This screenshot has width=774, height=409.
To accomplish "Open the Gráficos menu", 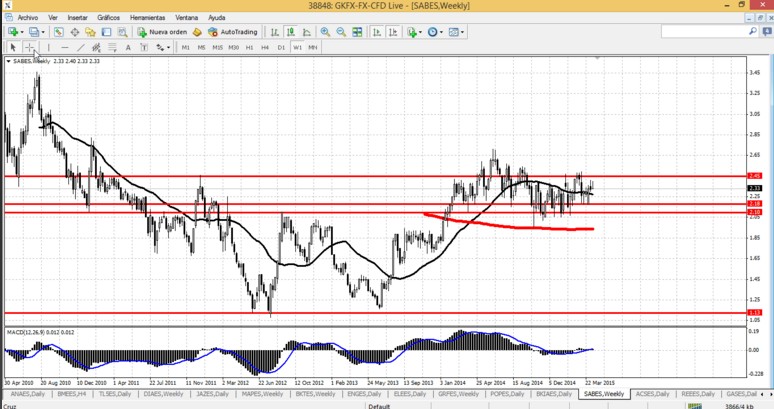I will coord(108,17).
